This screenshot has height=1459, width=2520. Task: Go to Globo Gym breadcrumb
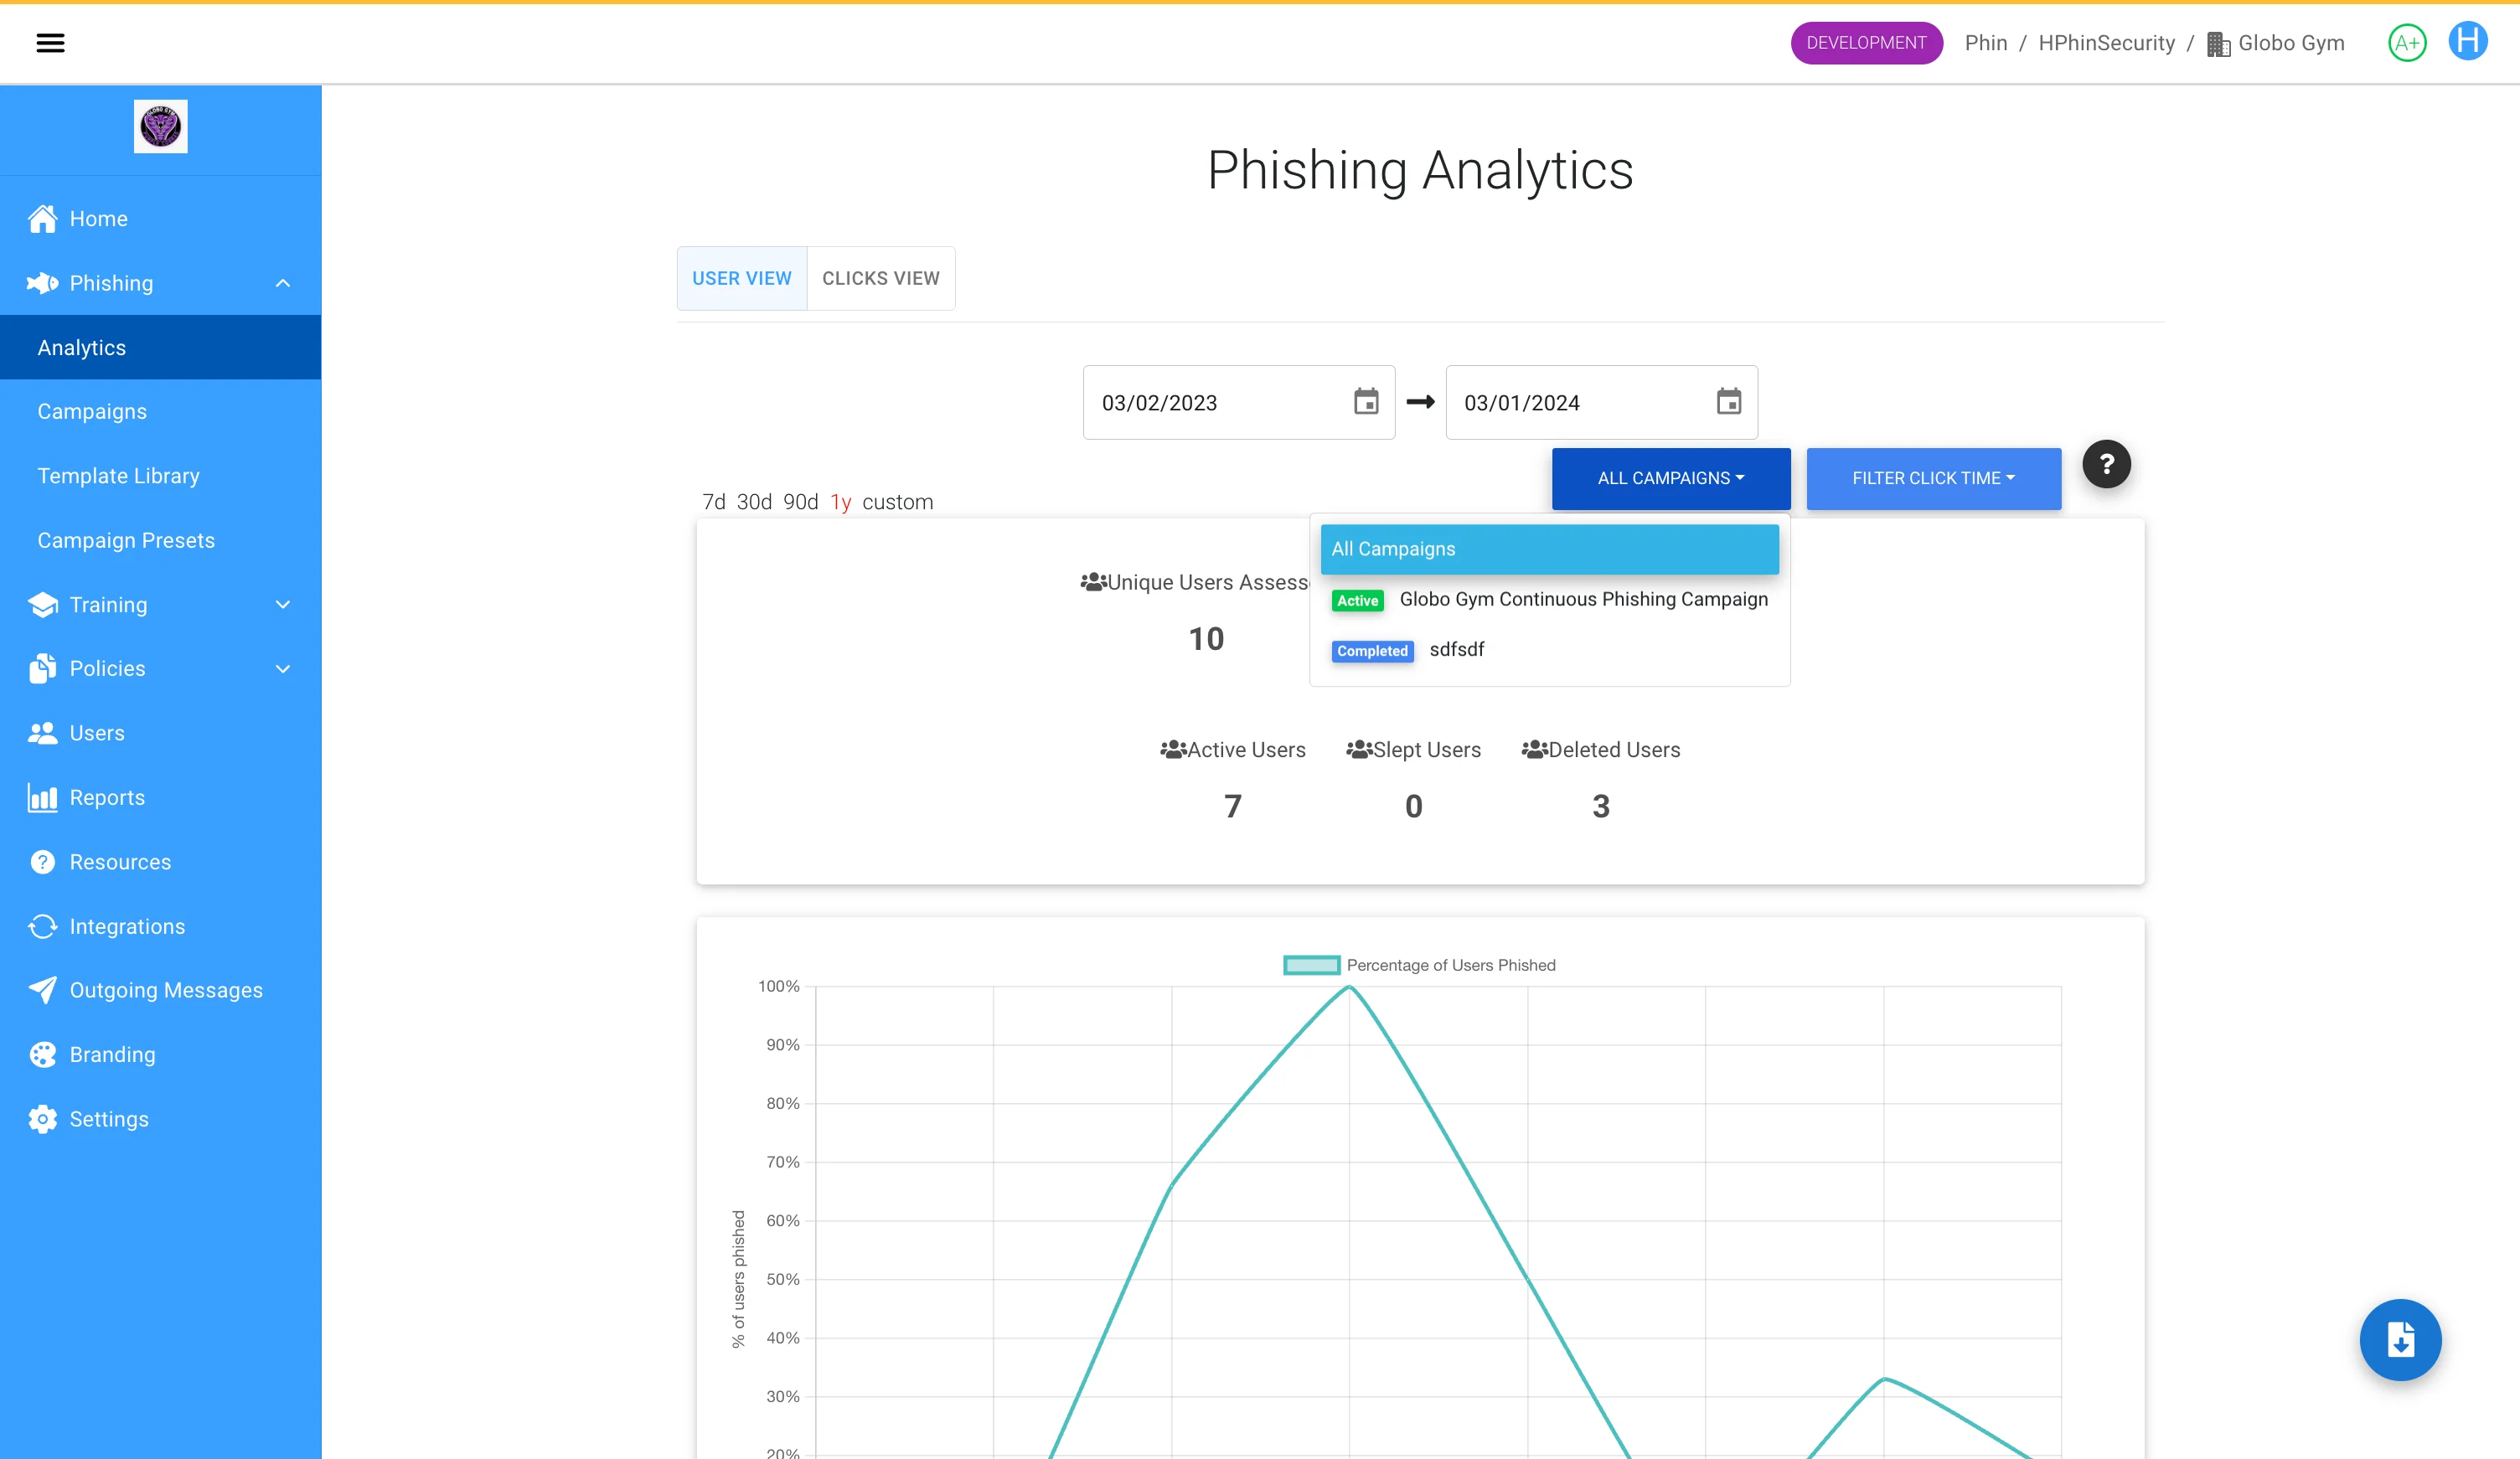coord(2290,43)
